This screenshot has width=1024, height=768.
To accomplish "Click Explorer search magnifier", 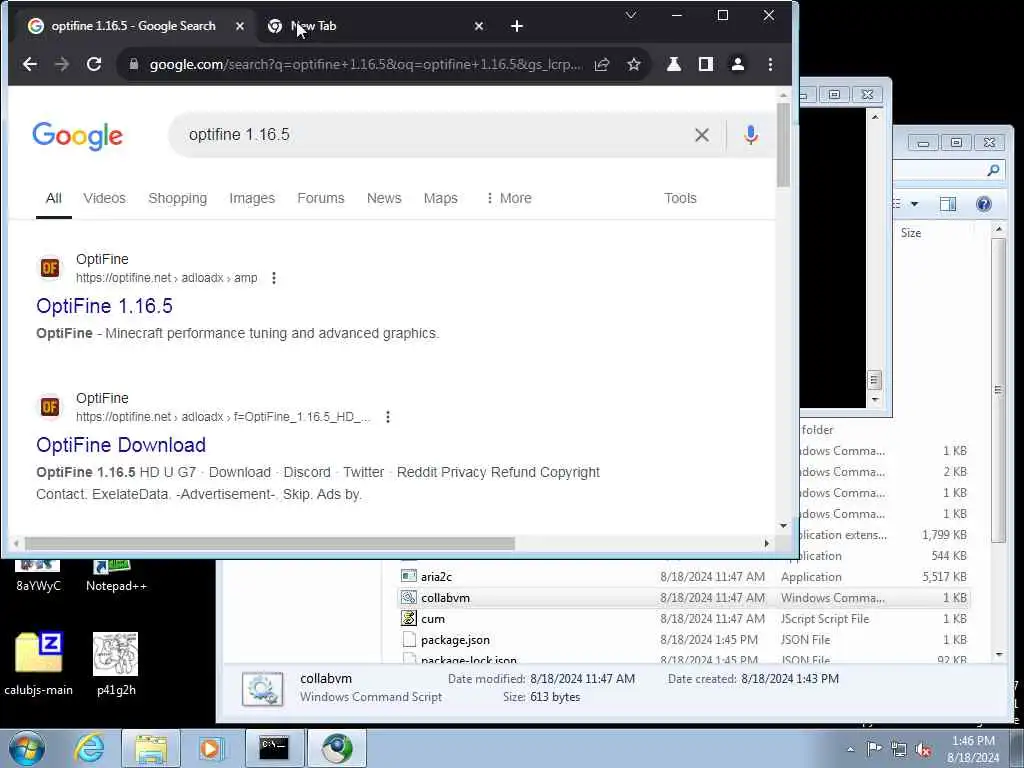I will click(x=993, y=170).
